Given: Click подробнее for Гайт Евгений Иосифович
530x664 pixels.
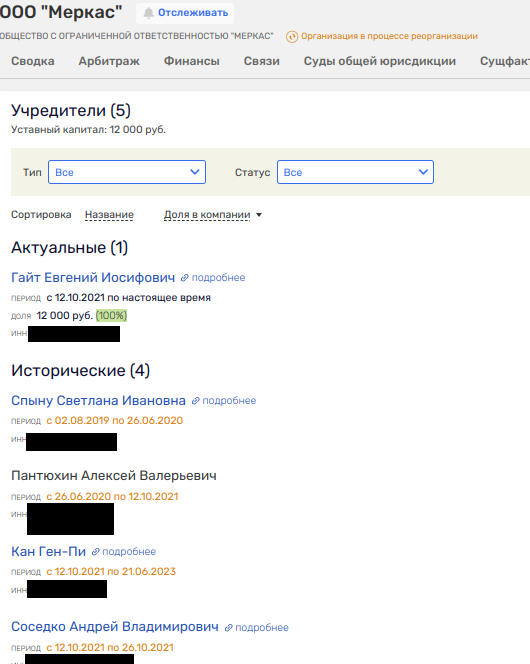Looking at the screenshot, I should point(218,278).
